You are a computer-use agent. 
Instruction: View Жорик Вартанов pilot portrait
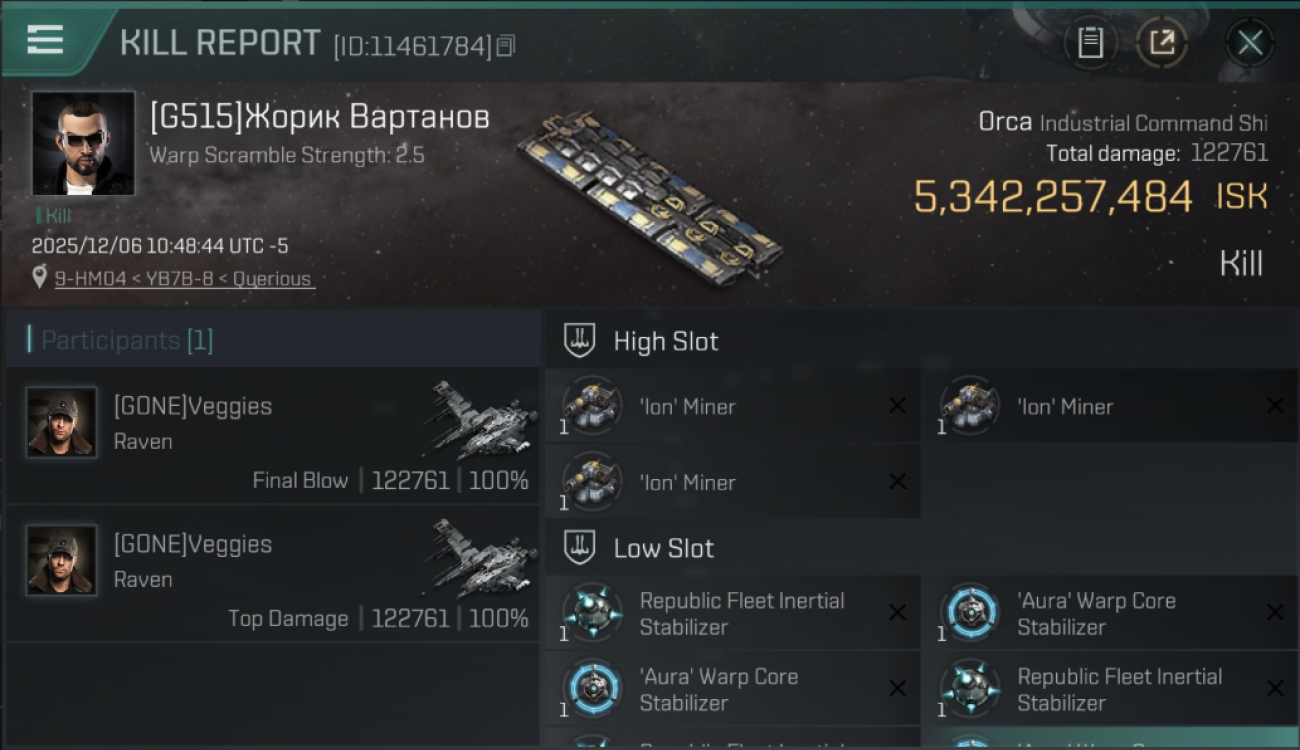point(83,143)
